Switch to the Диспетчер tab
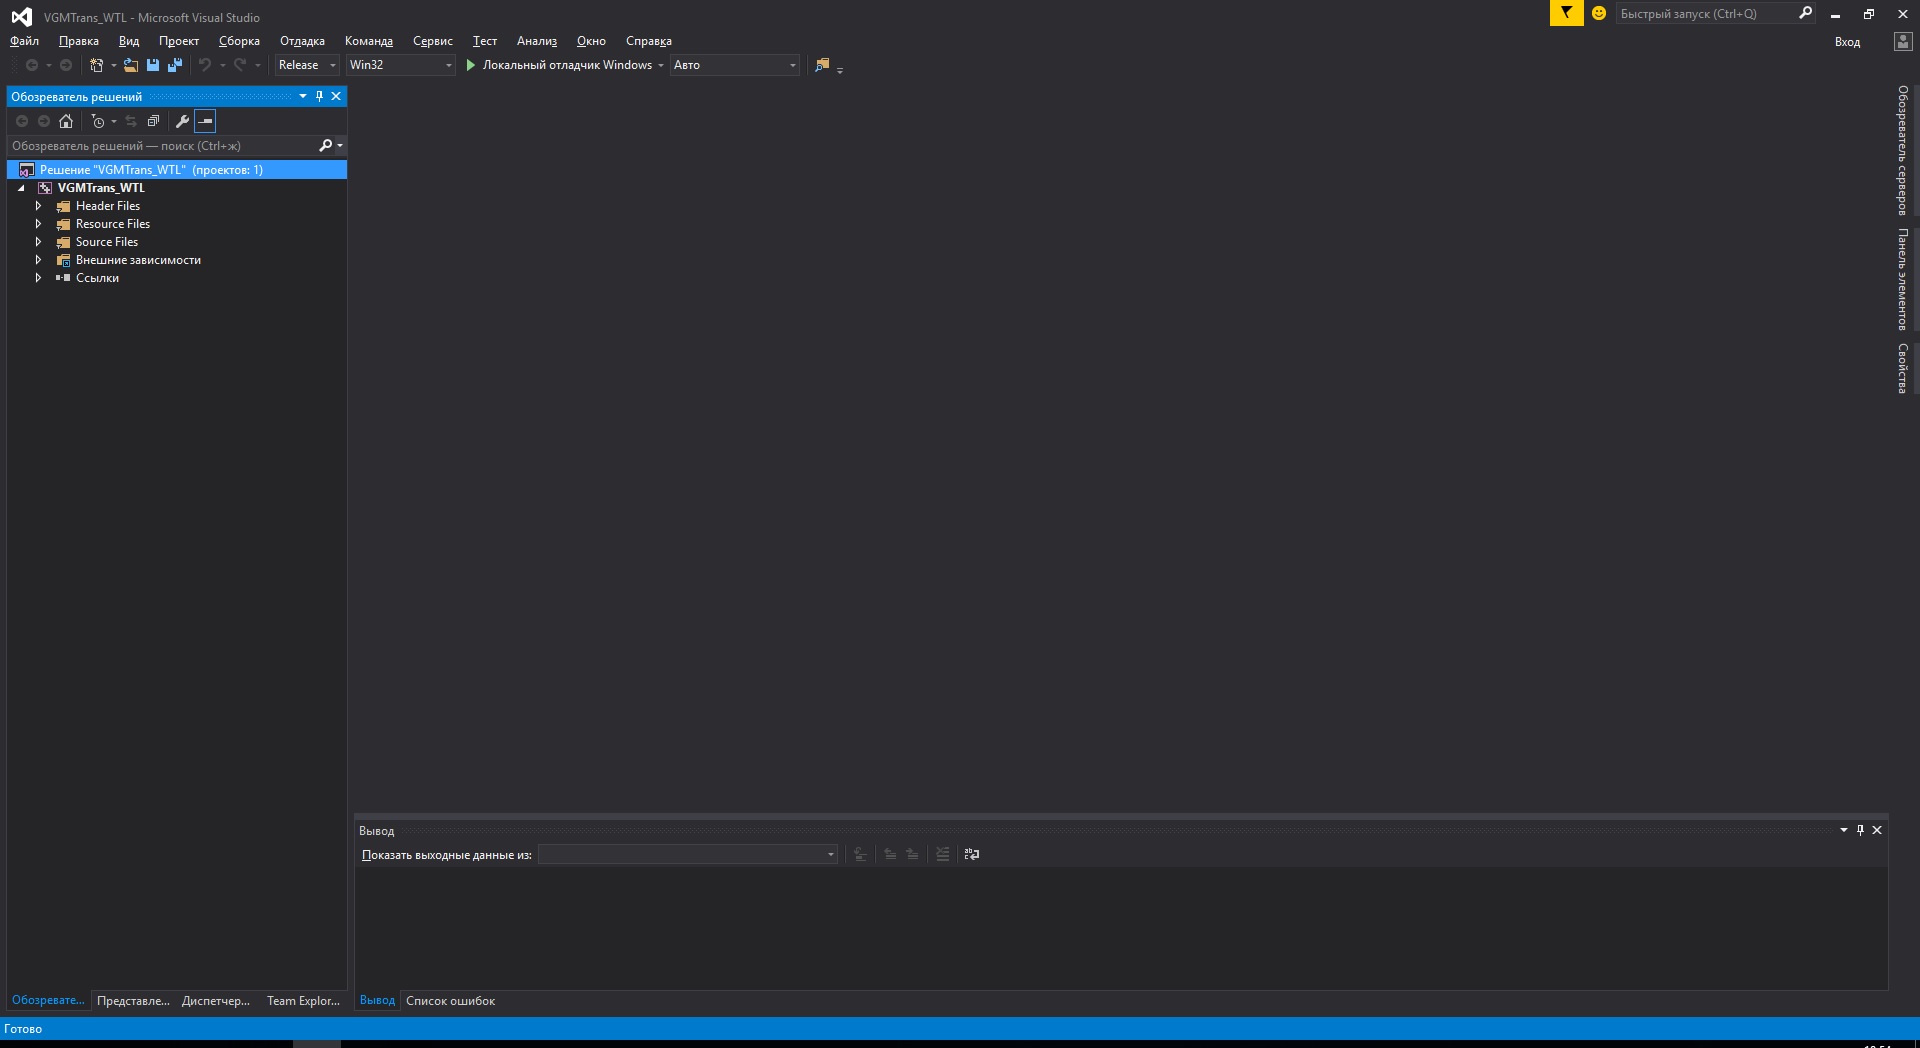This screenshot has width=1920, height=1048. click(x=216, y=1001)
